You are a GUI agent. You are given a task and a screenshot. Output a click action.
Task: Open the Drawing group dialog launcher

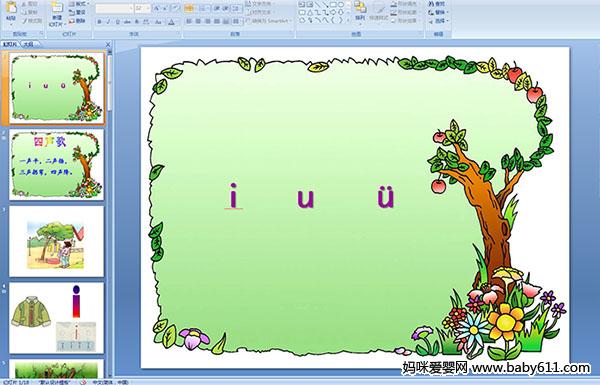point(421,34)
